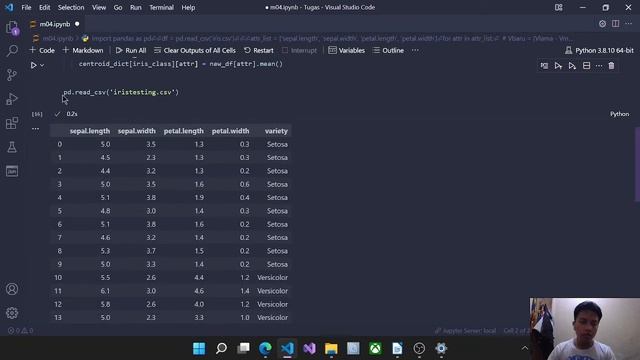Open the Terminal menu
This screenshot has height=360, width=640.
point(161,7)
